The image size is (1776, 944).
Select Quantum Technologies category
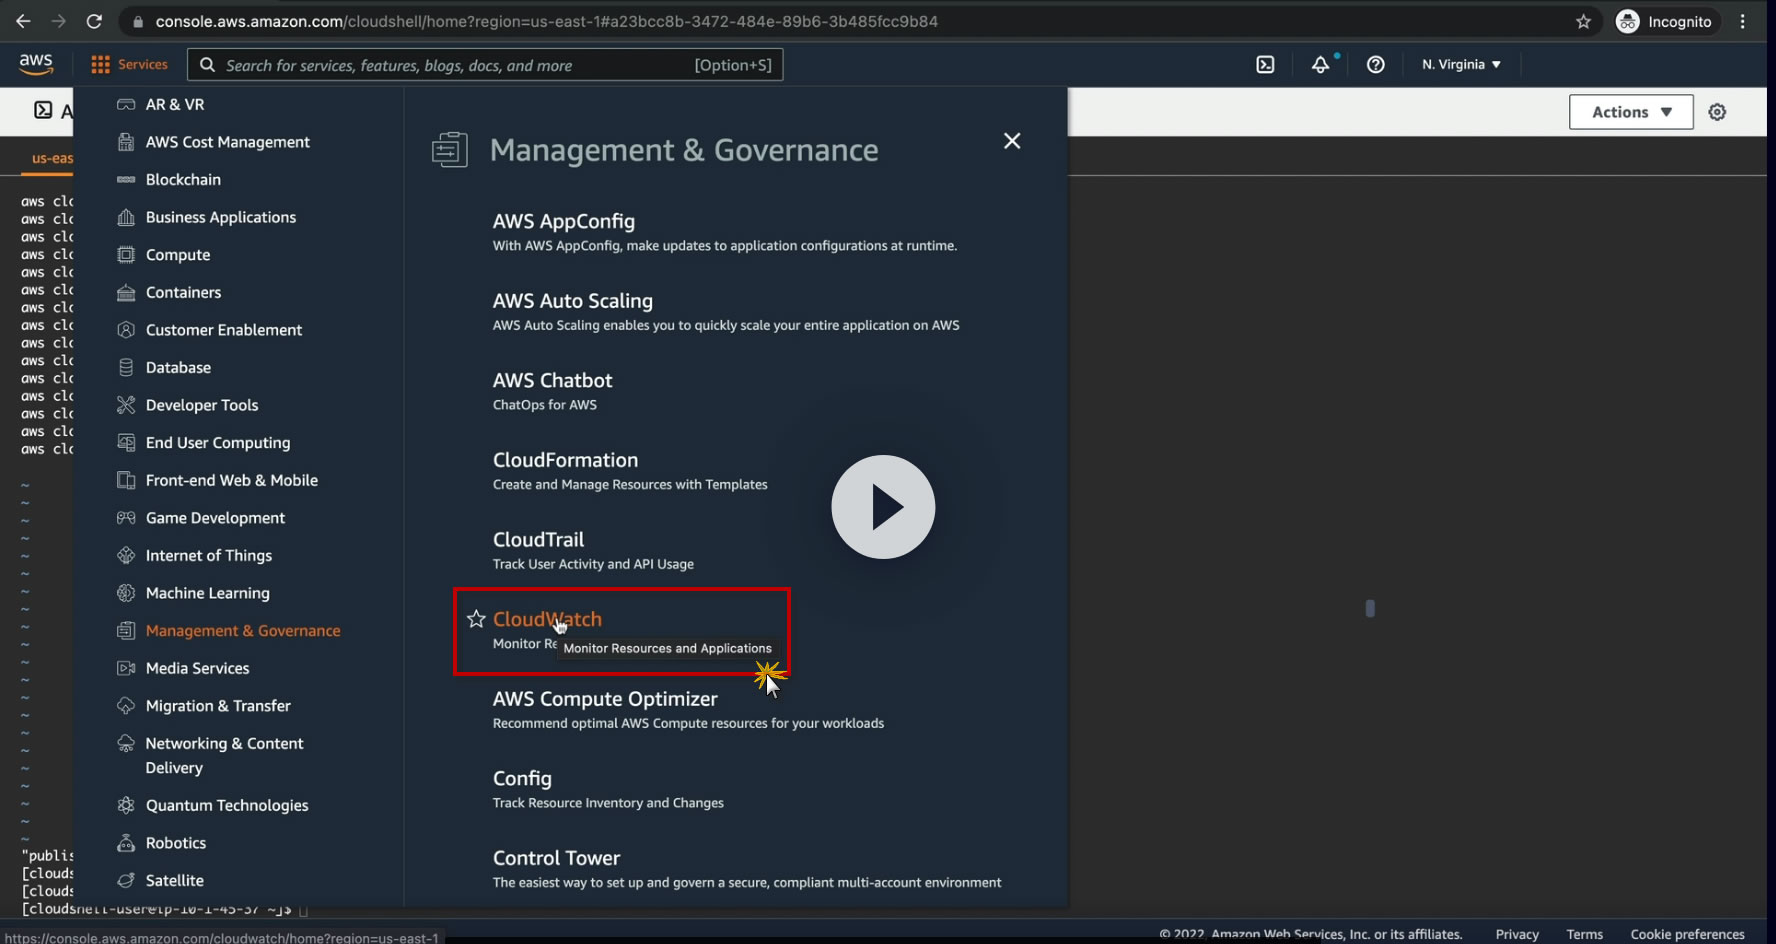point(227,806)
